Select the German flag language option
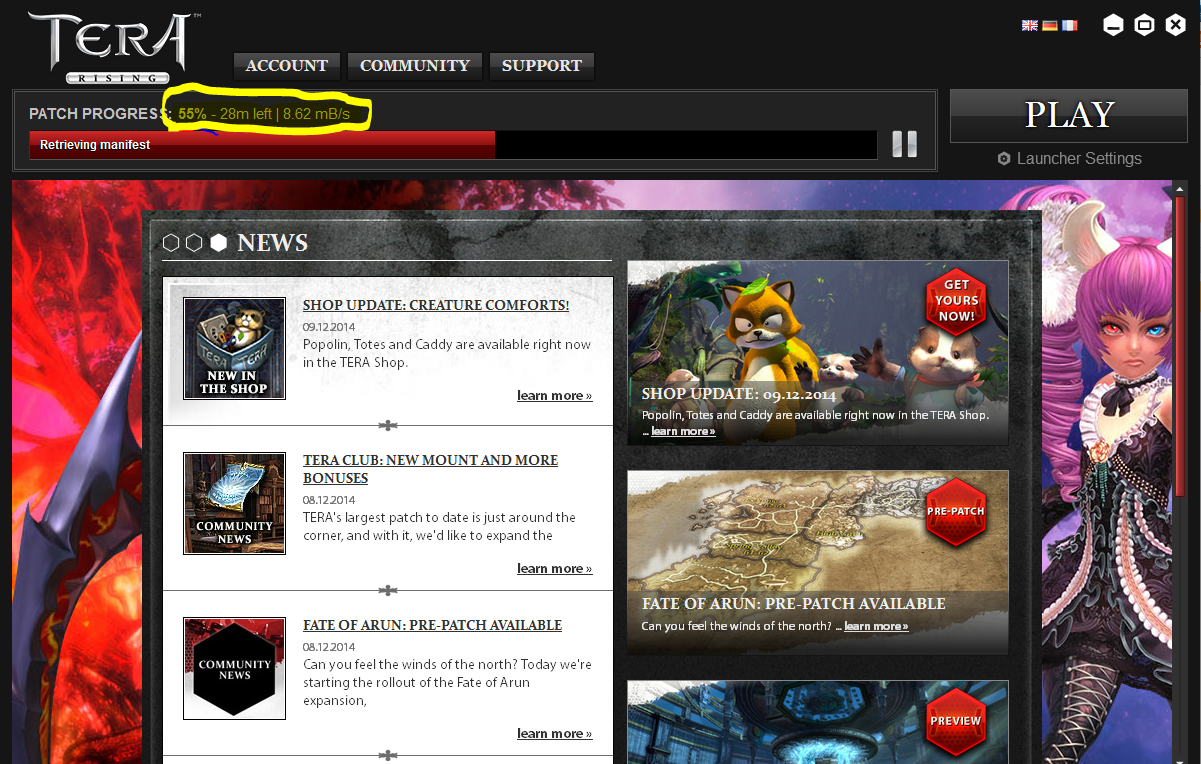This screenshot has height=764, width=1201. coord(1050,25)
